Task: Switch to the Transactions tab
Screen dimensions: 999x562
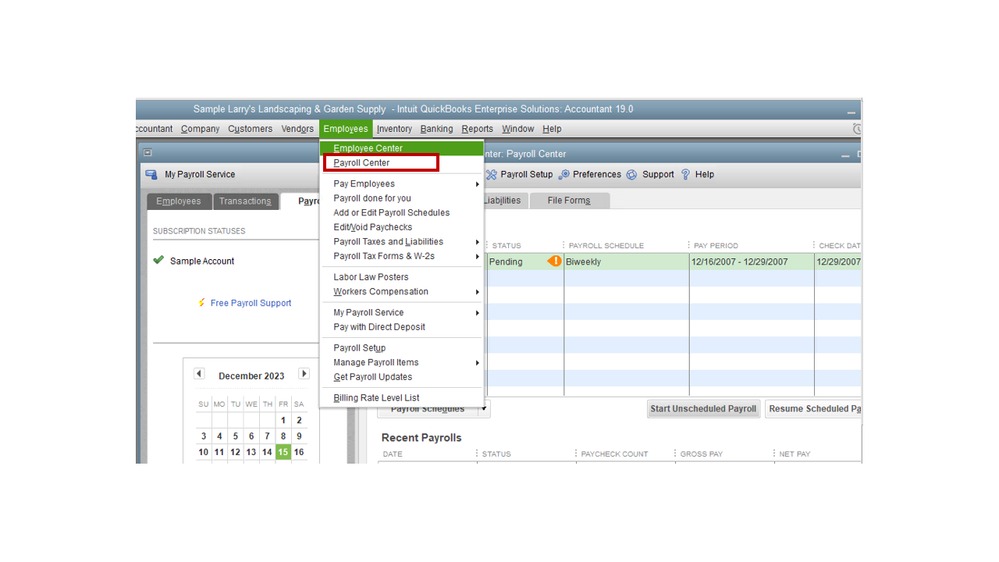Action: click(x=245, y=201)
